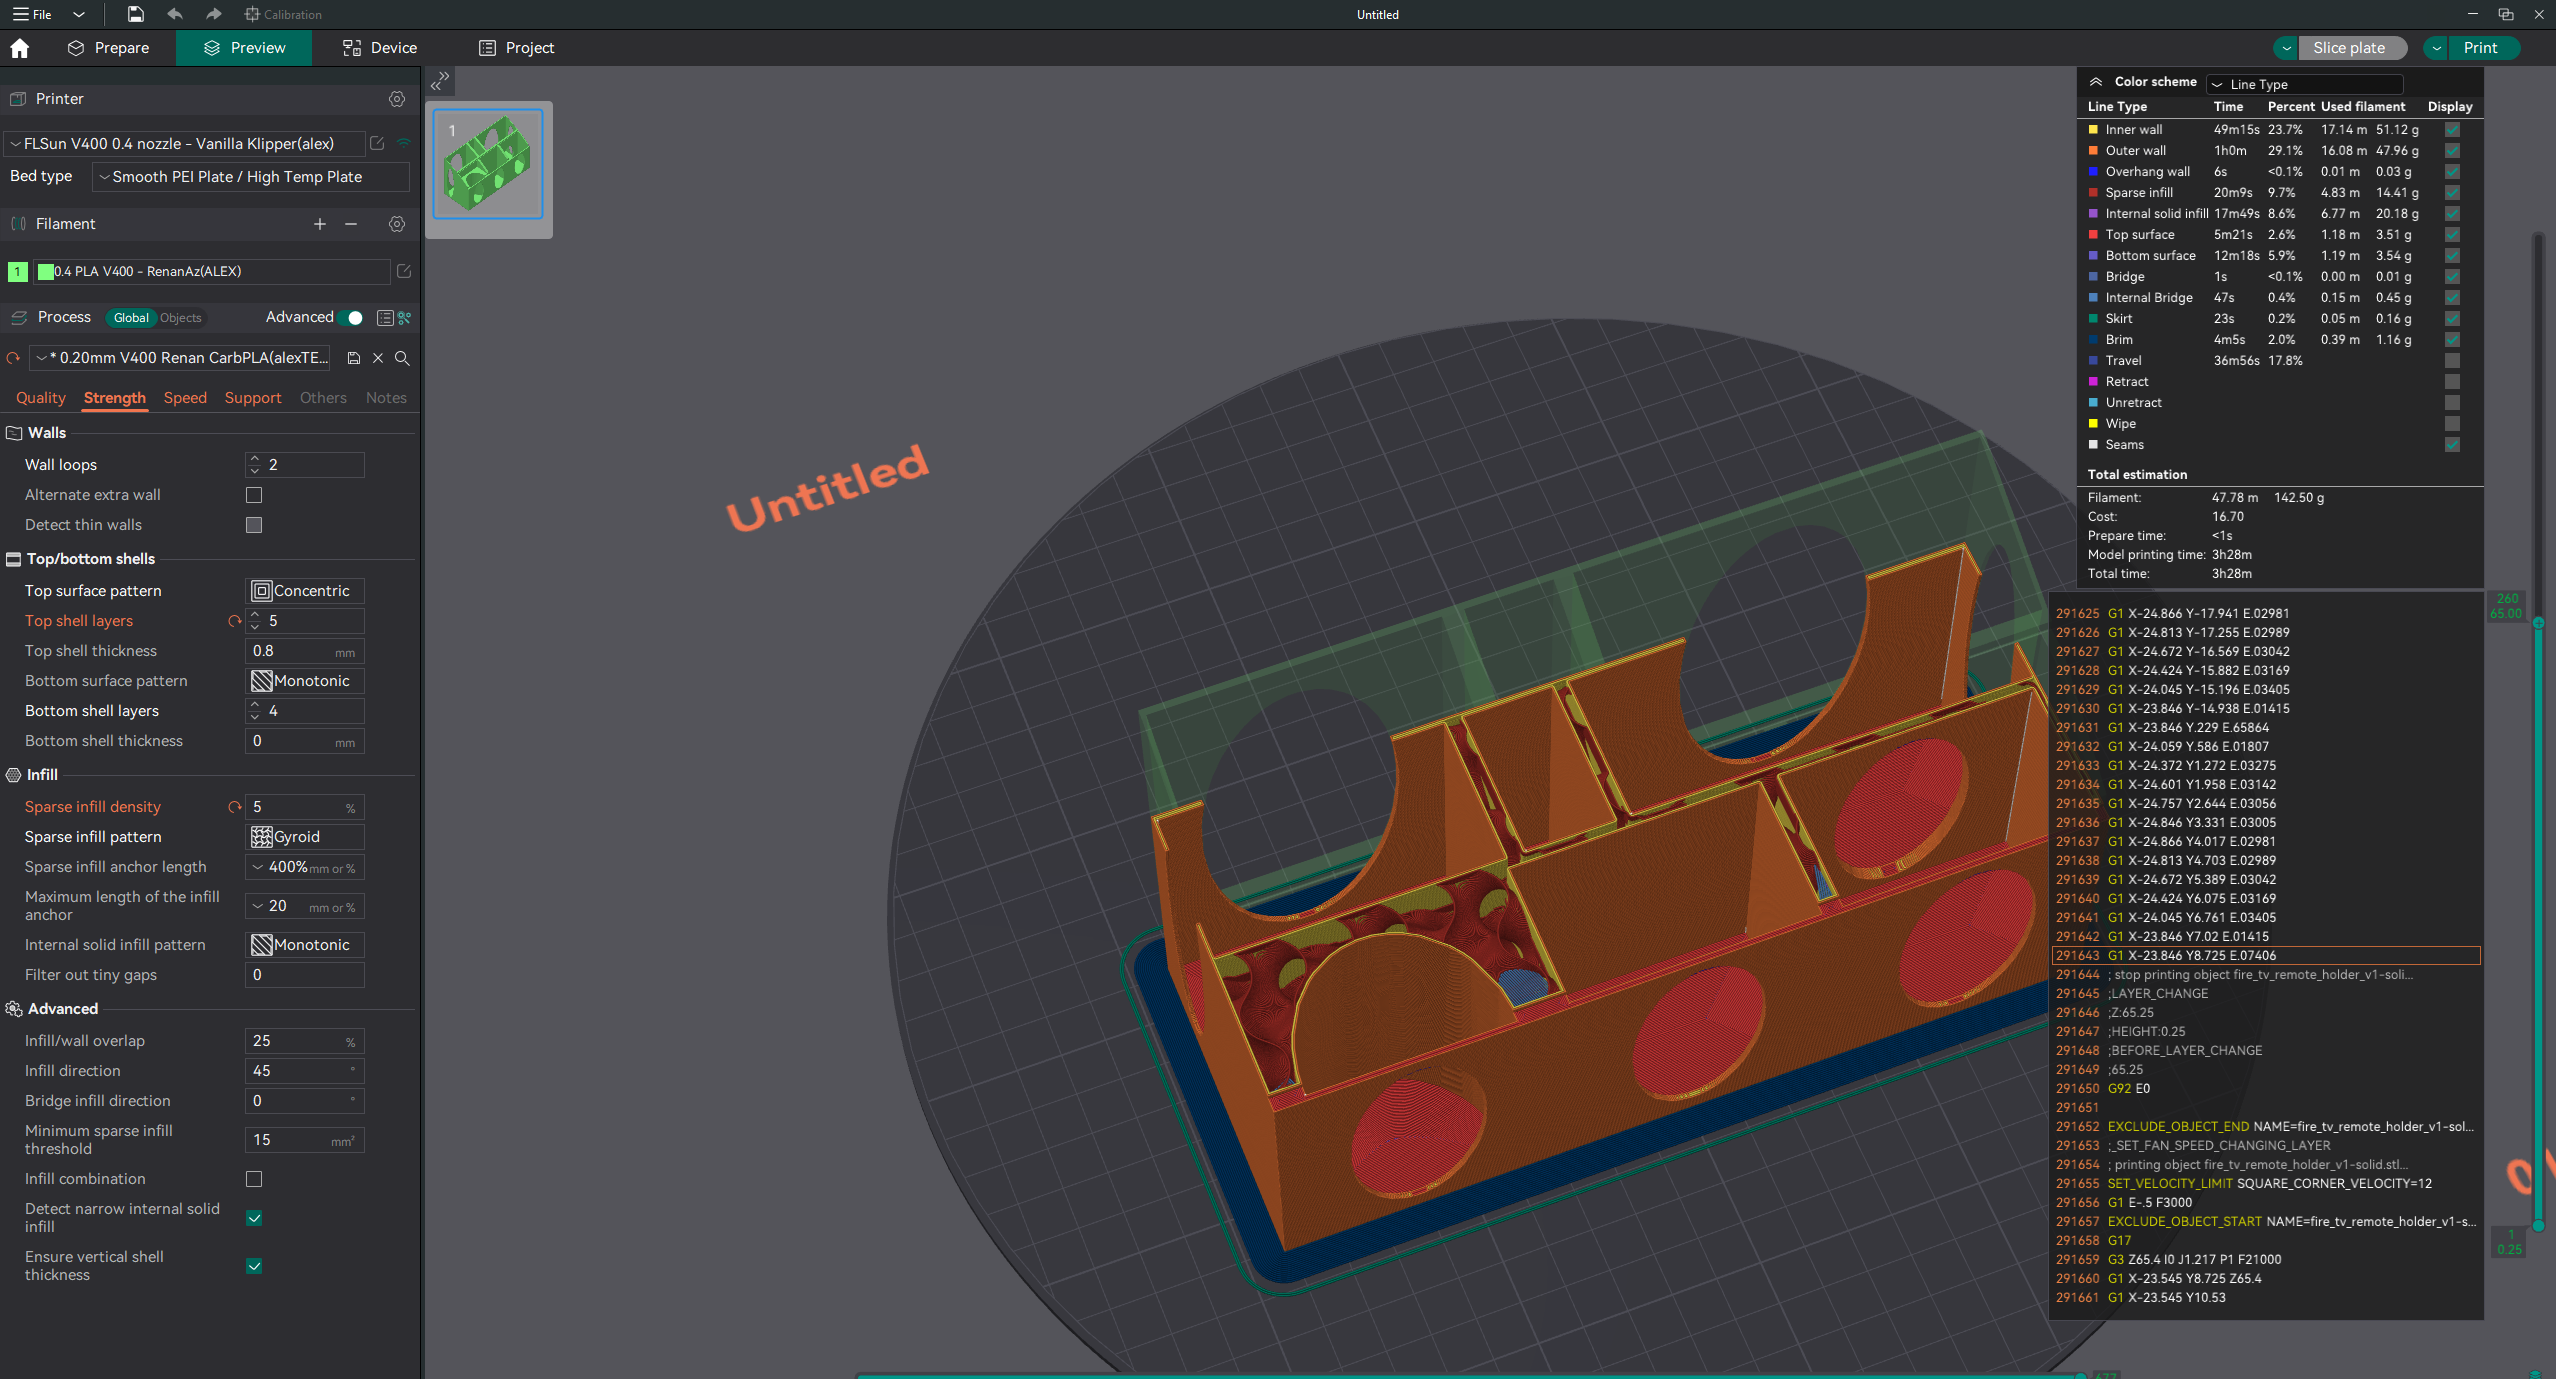Open Color scheme Line Type dropdown
The image size is (2556, 1379).
pyautogui.click(x=2304, y=84)
